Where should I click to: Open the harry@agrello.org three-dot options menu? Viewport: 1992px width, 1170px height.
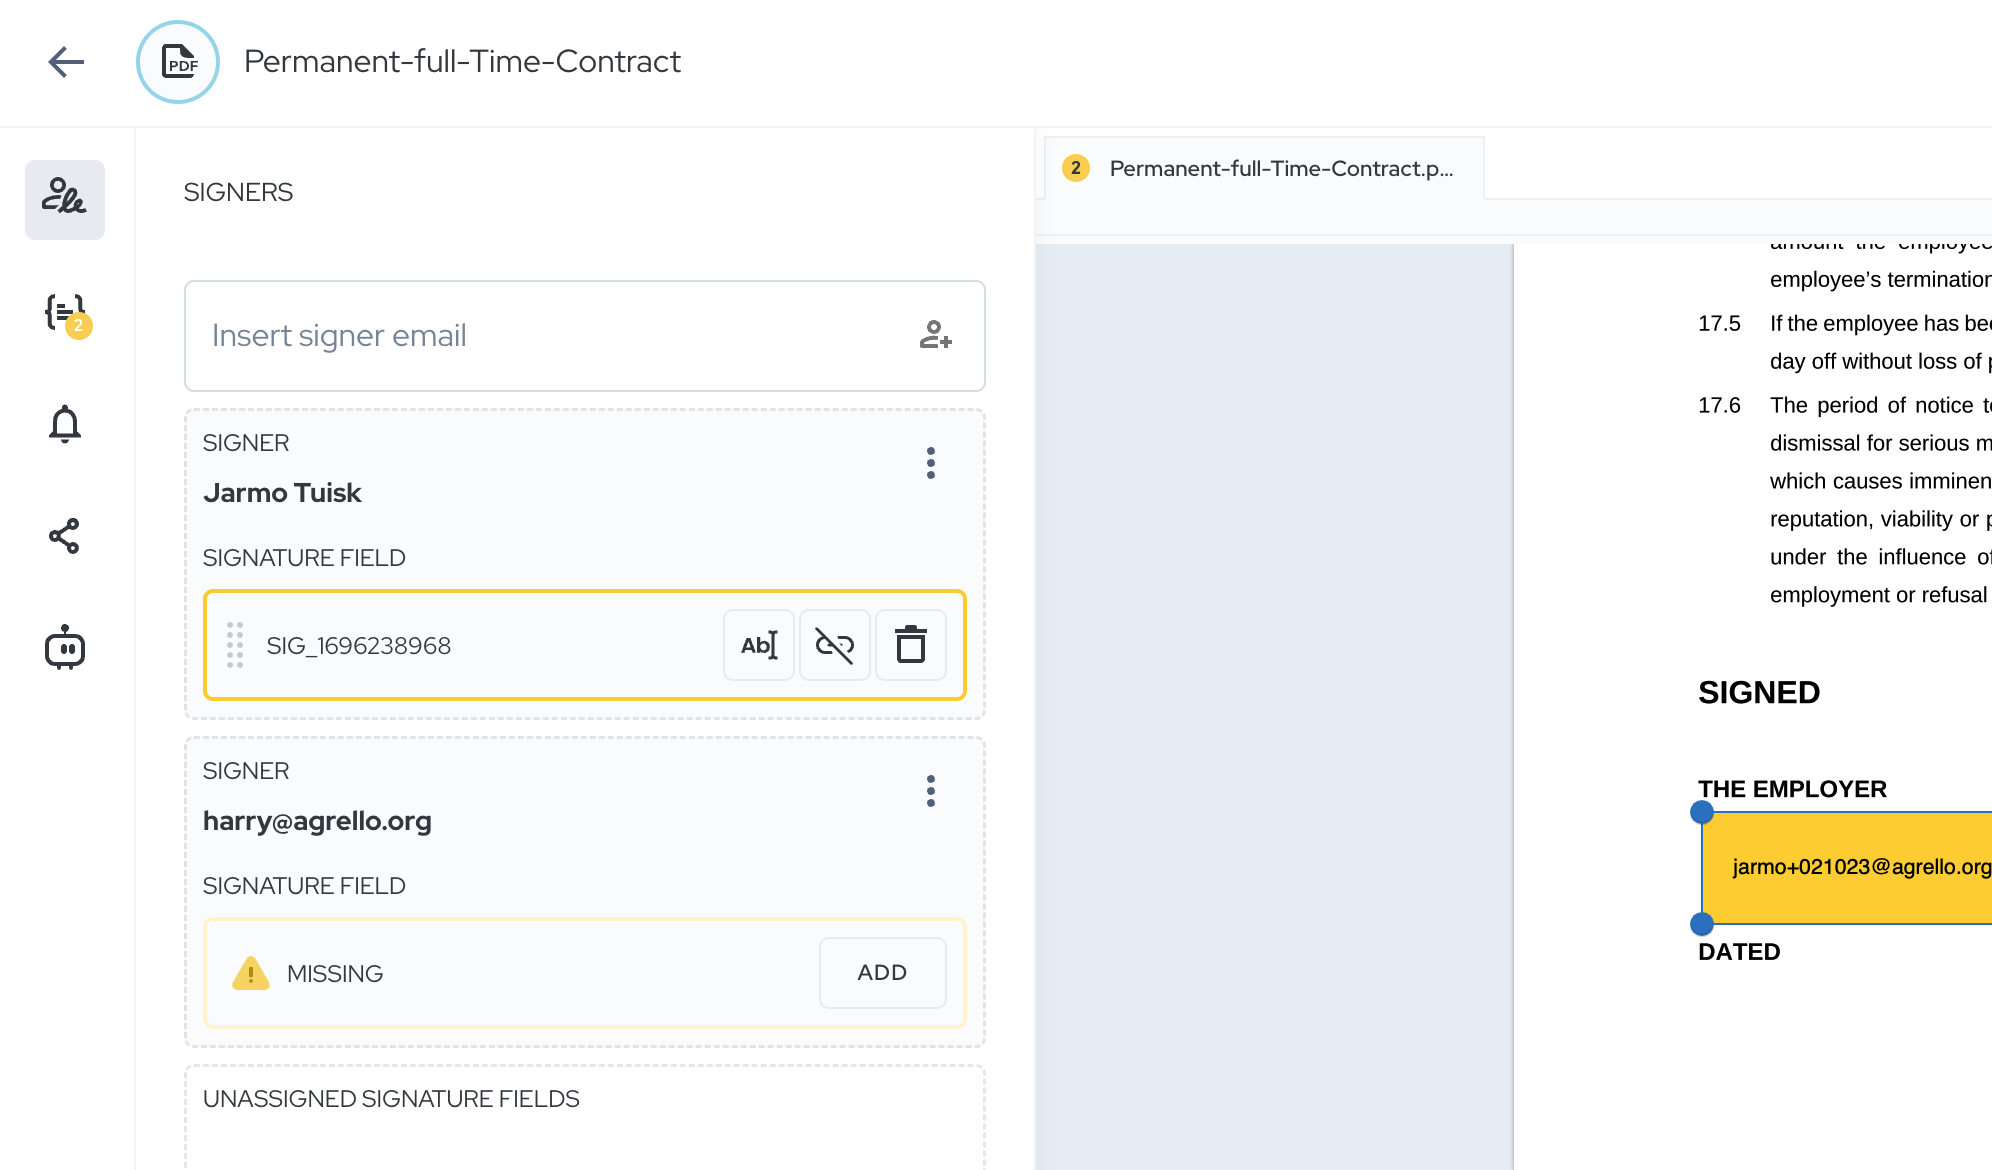coord(931,791)
